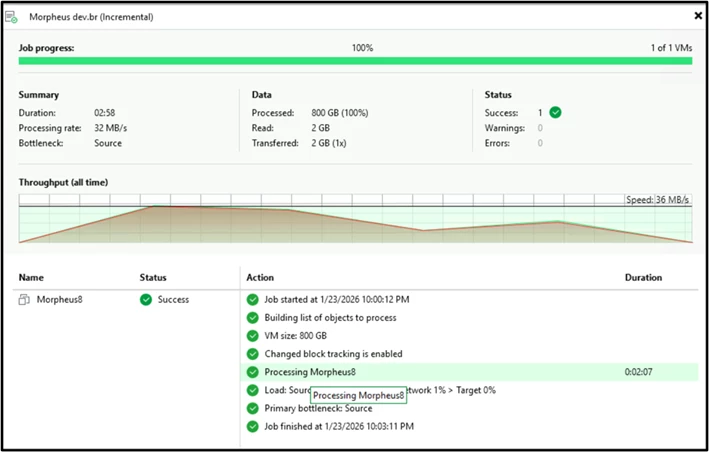Viewport: 709px width, 452px height.
Task: Click the 'Processing Morpheus8' tooltip
Action: tap(359, 396)
